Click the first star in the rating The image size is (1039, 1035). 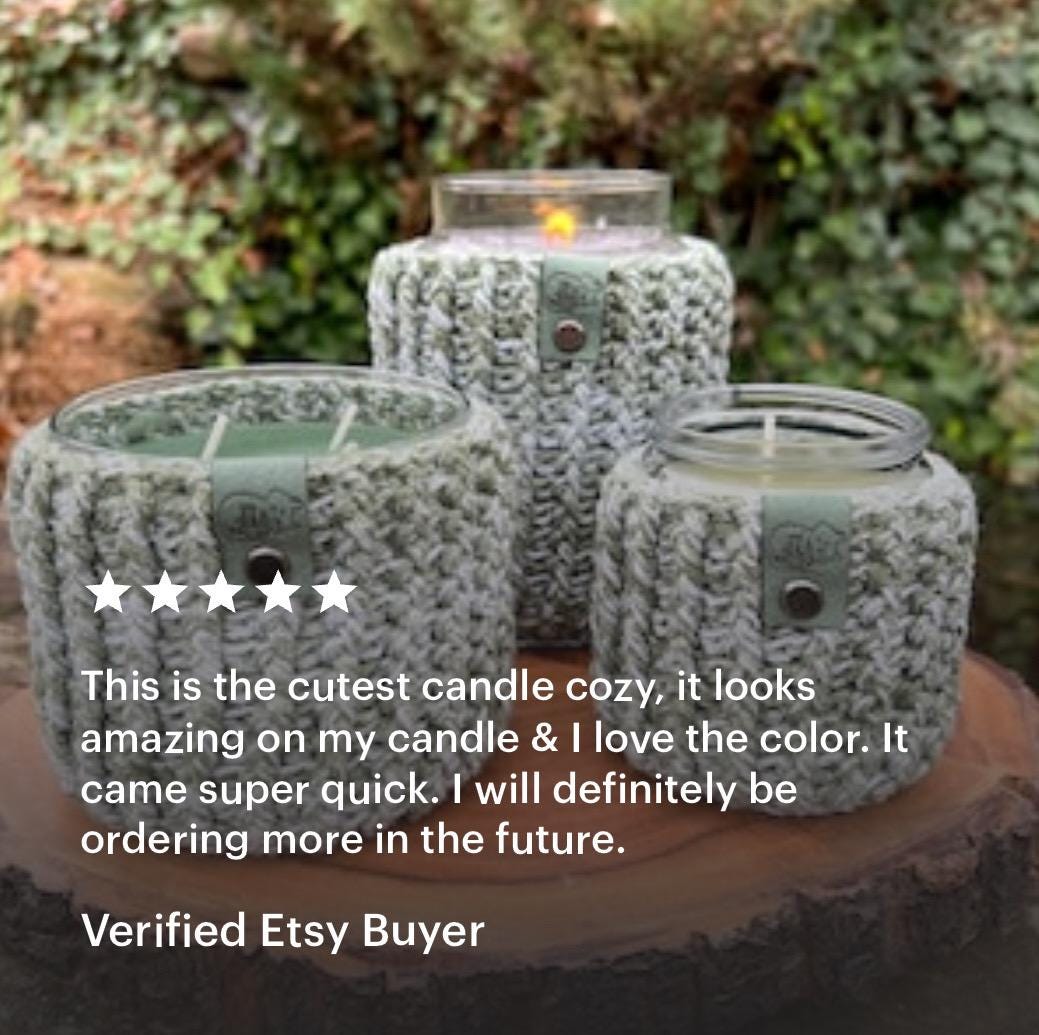107,592
